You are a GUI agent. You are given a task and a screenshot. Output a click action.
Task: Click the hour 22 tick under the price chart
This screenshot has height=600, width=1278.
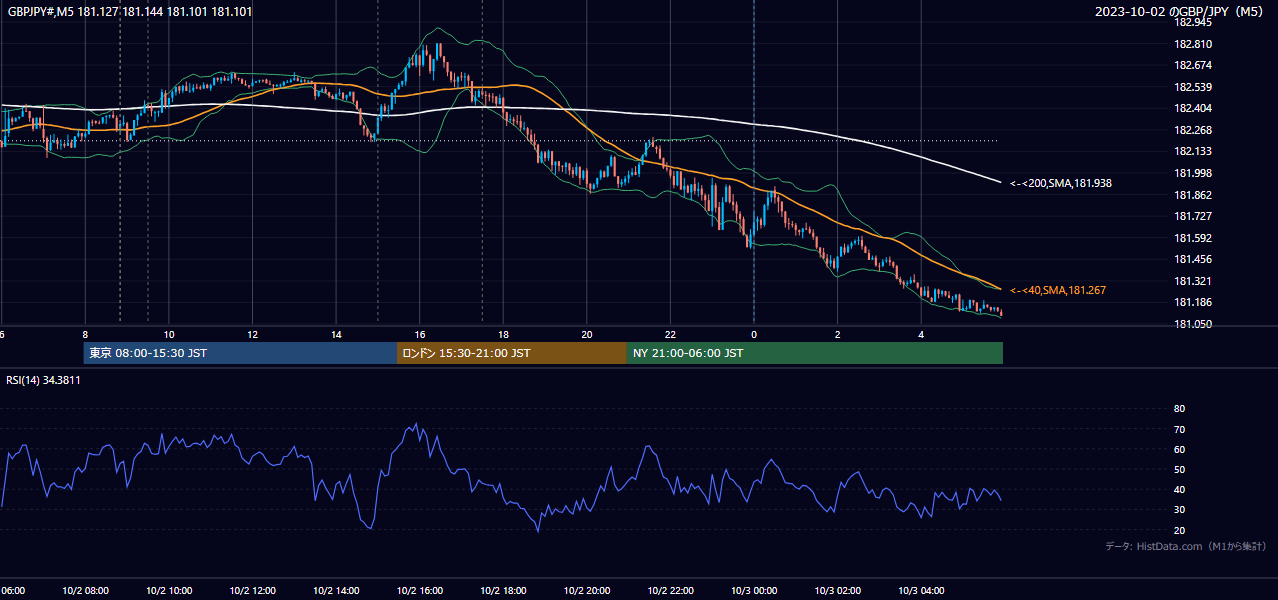pyautogui.click(x=670, y=334)
